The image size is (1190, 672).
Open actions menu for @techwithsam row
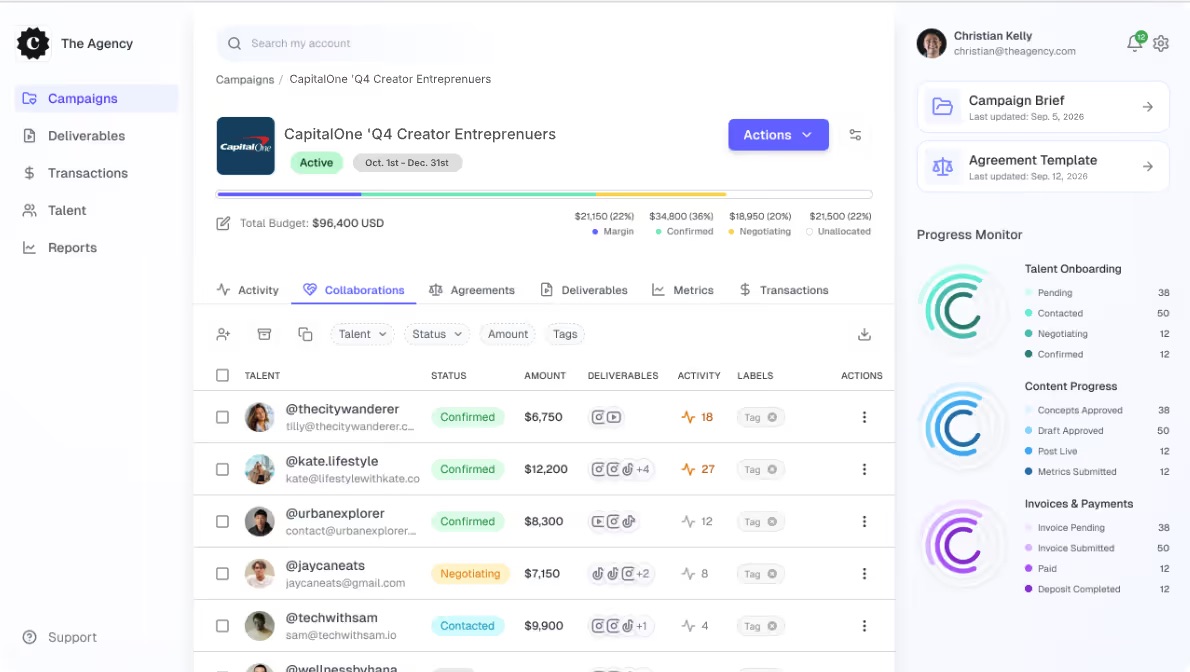[864, 626]
